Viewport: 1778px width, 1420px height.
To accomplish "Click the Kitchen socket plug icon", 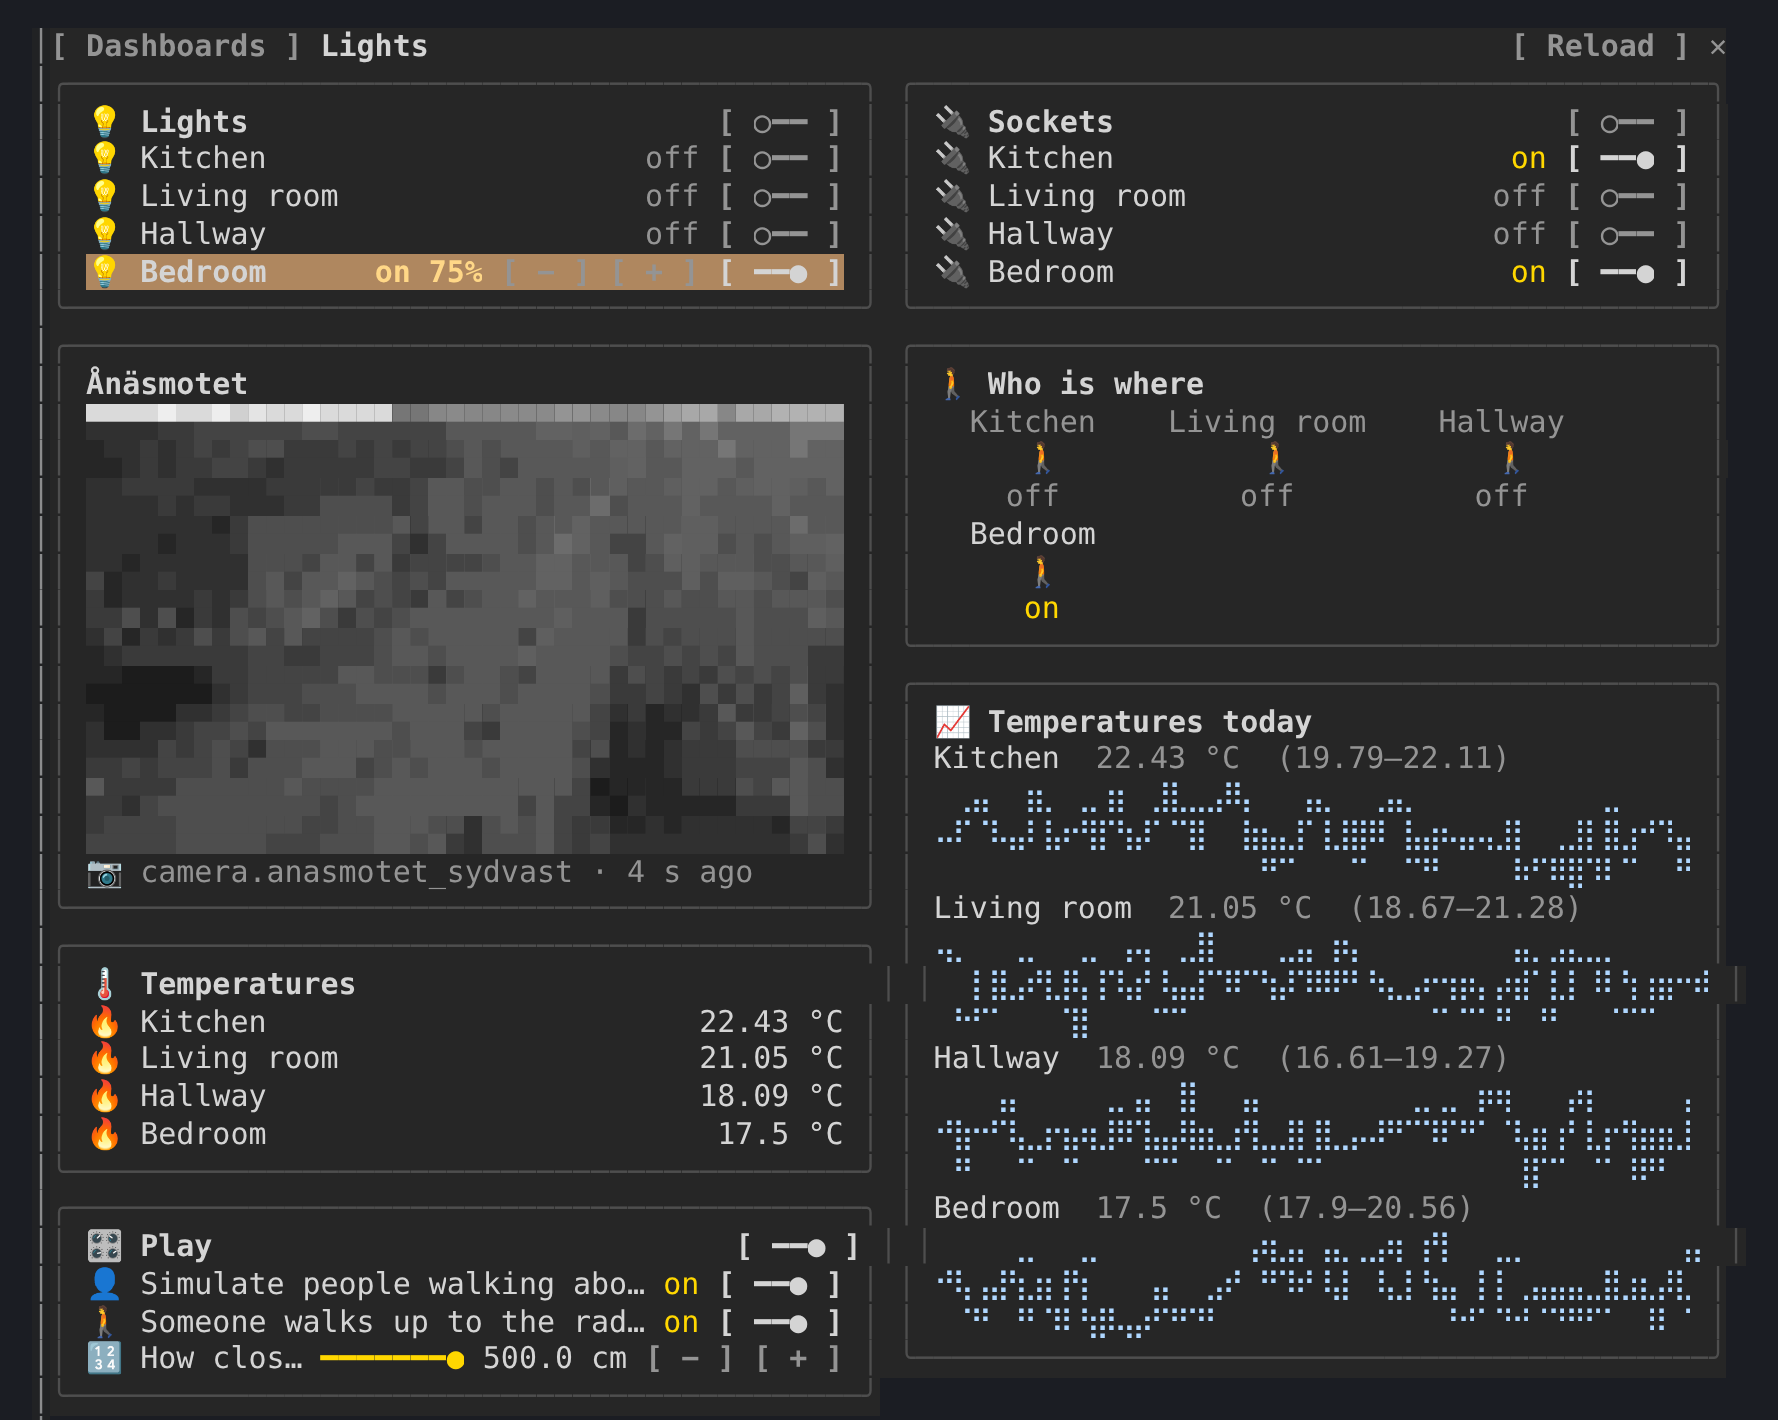I will coord(952,158).
